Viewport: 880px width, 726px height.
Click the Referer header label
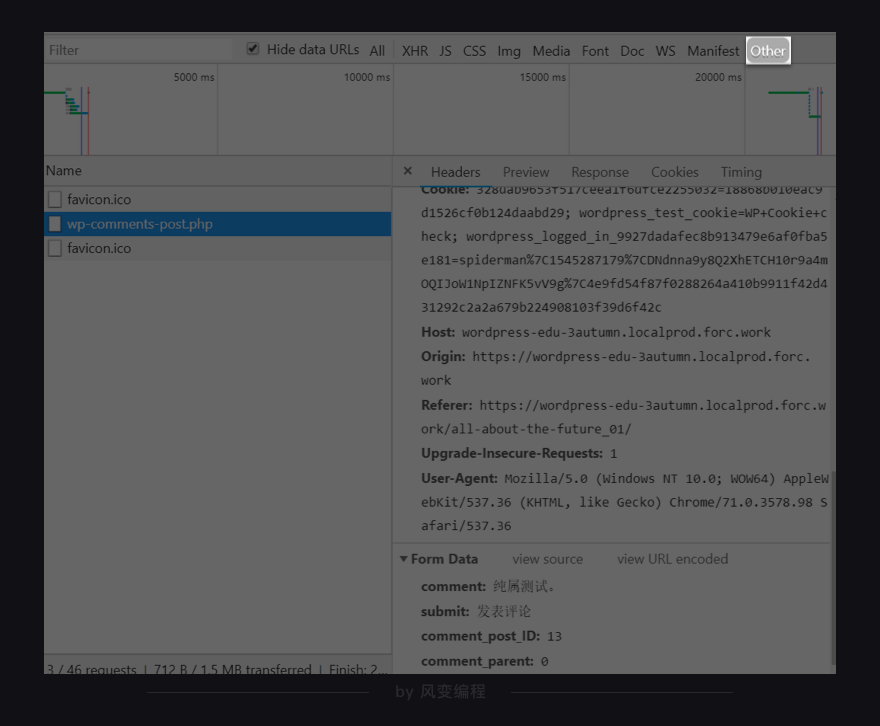click(x=447, y=405)
